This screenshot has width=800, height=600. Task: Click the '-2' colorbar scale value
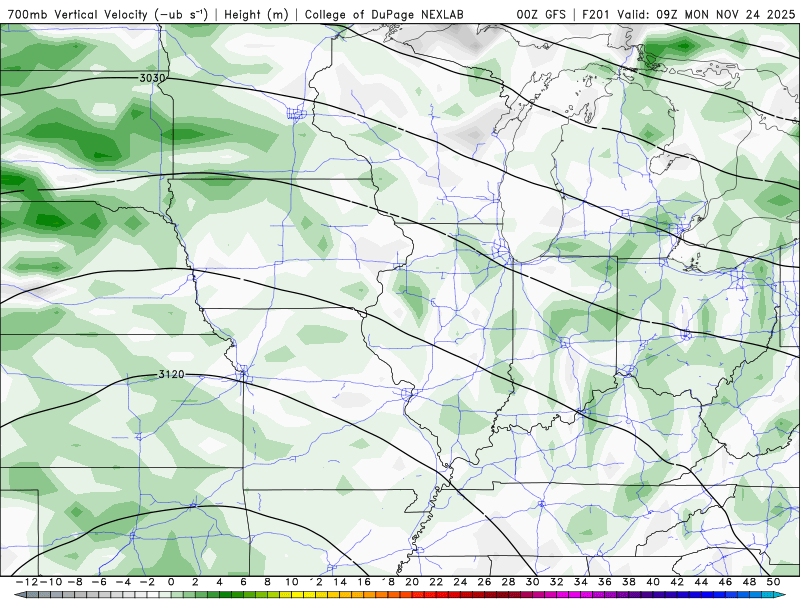(147, 582)
